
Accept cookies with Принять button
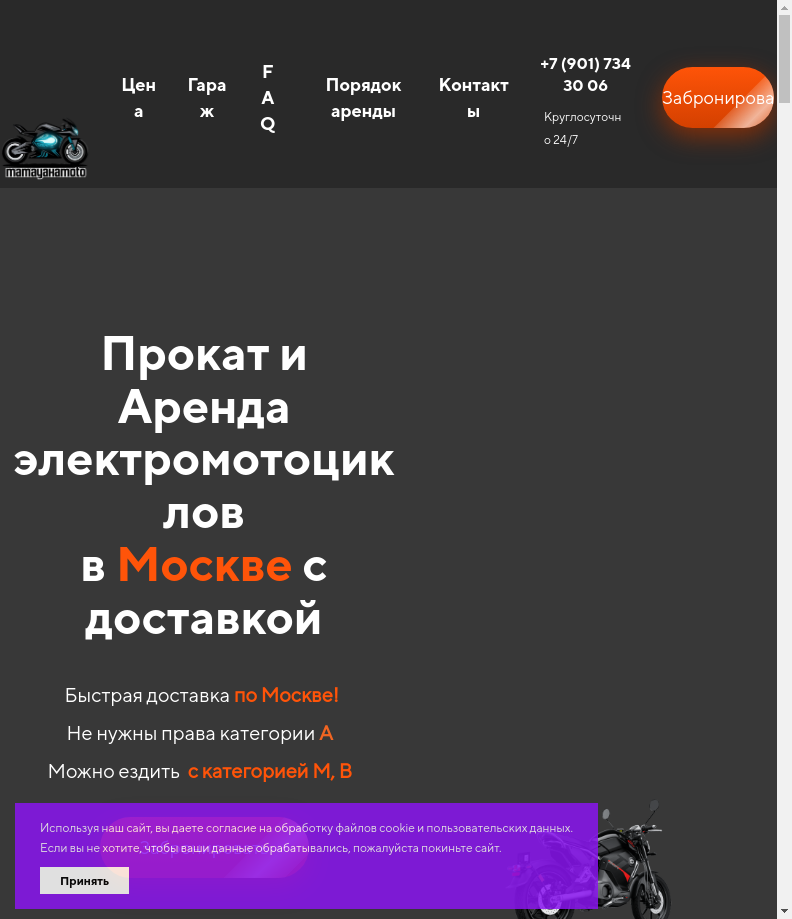click(x=84, y=880)
